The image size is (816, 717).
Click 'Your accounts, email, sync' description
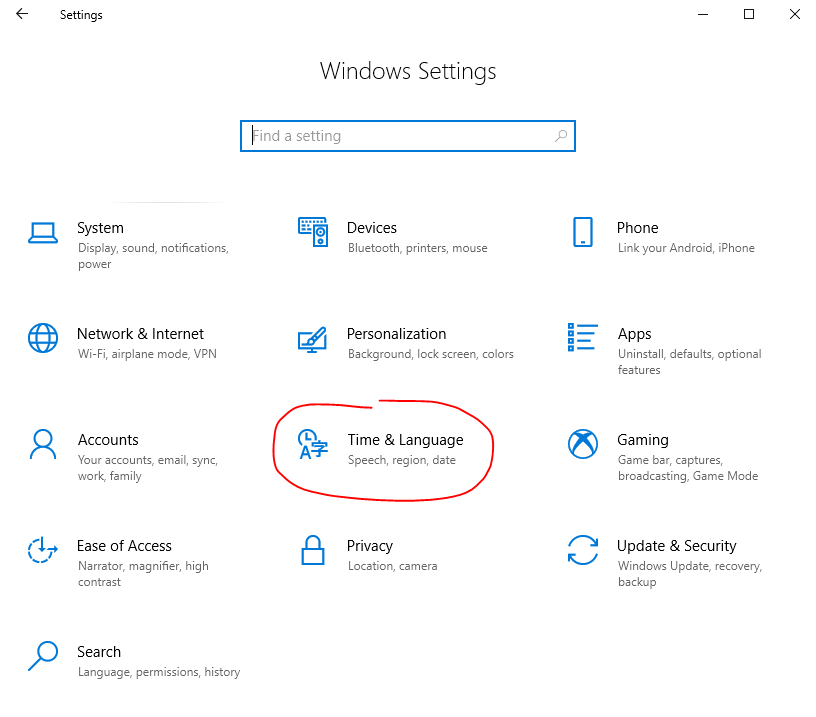click(148, 468)
